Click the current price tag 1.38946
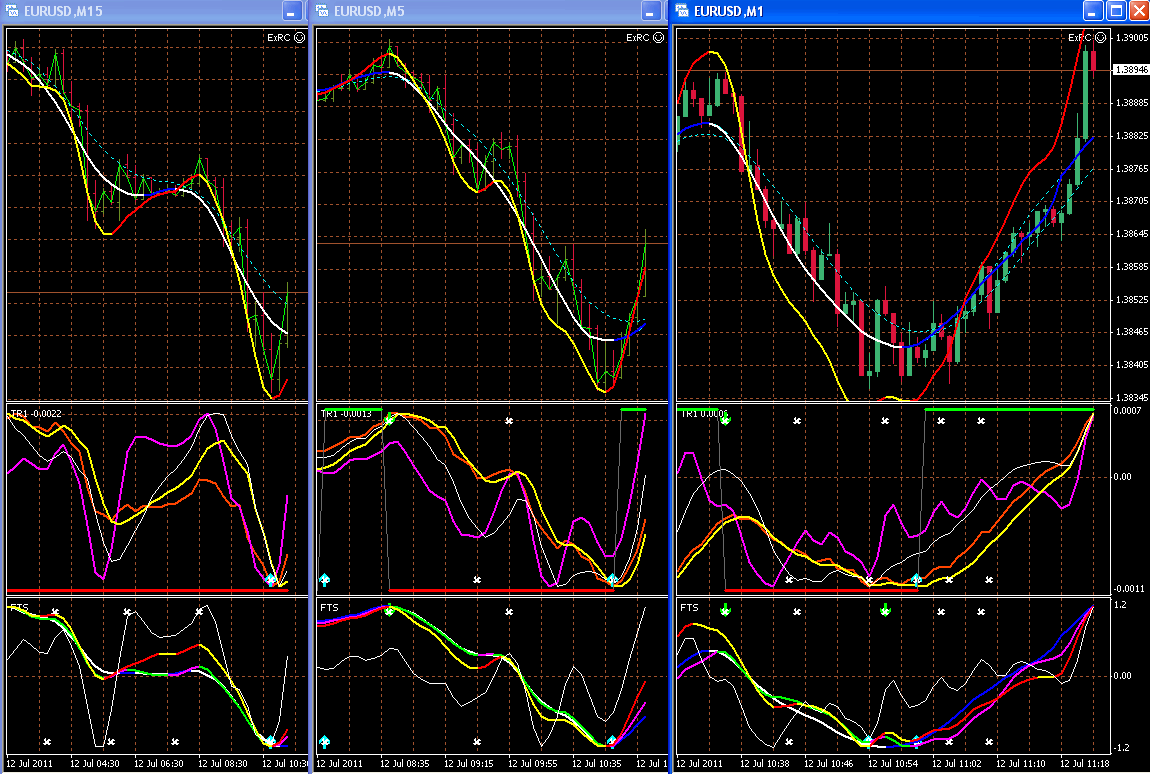This screenshot has height=774, width=1150. [x=1131, y=70]
